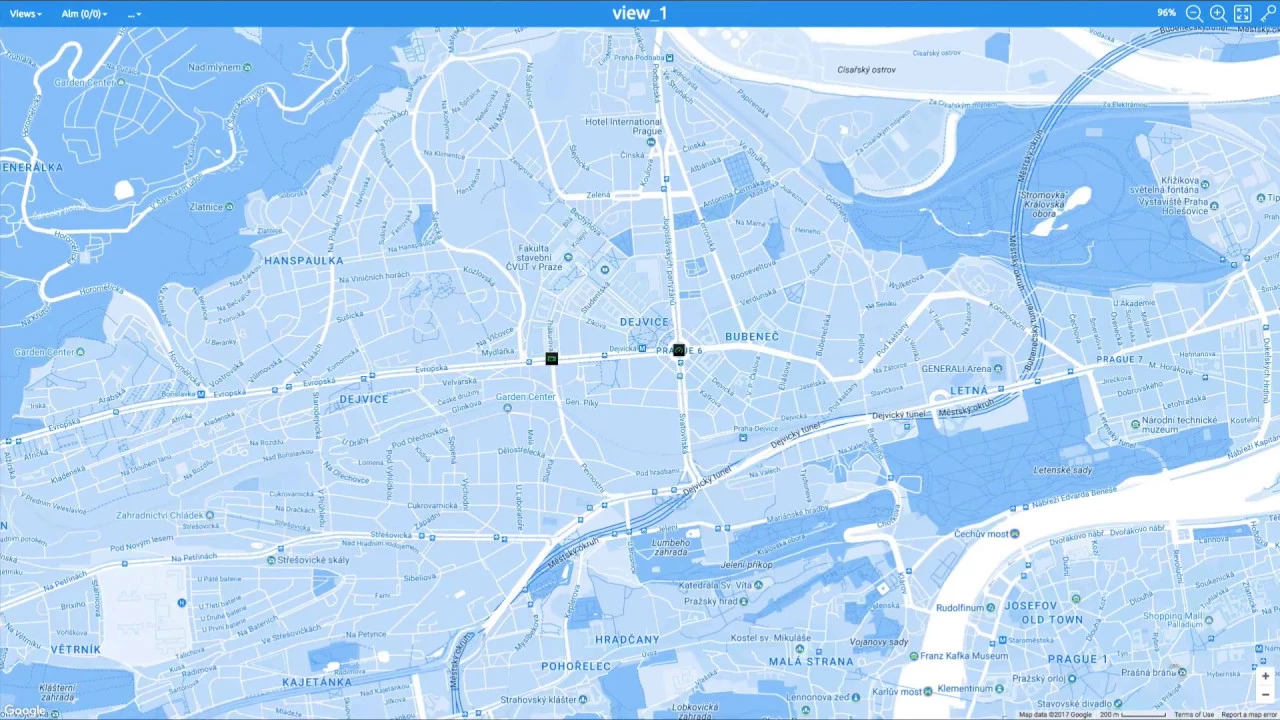Open the Views dropdown menu
The height and width of the screenshot is (720, 1280).
coord(26,14)
